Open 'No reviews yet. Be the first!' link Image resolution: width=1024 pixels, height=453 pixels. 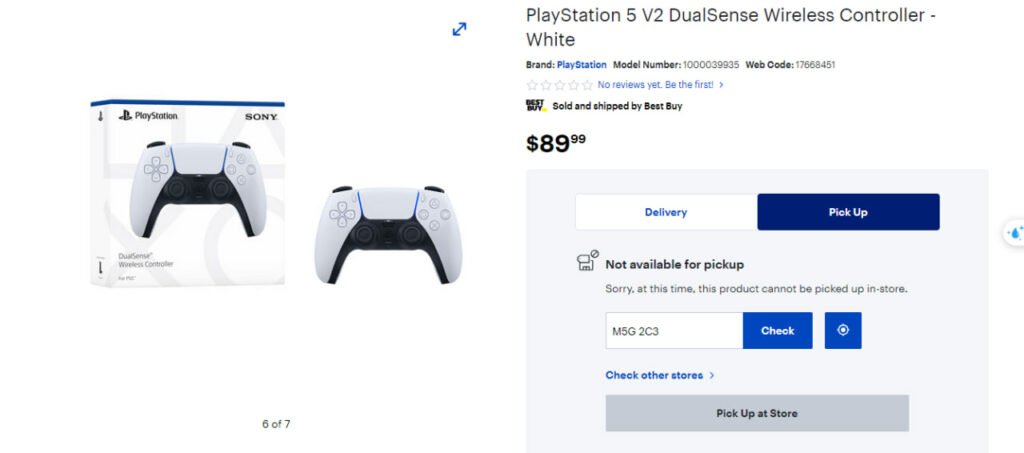coord(655,85)
